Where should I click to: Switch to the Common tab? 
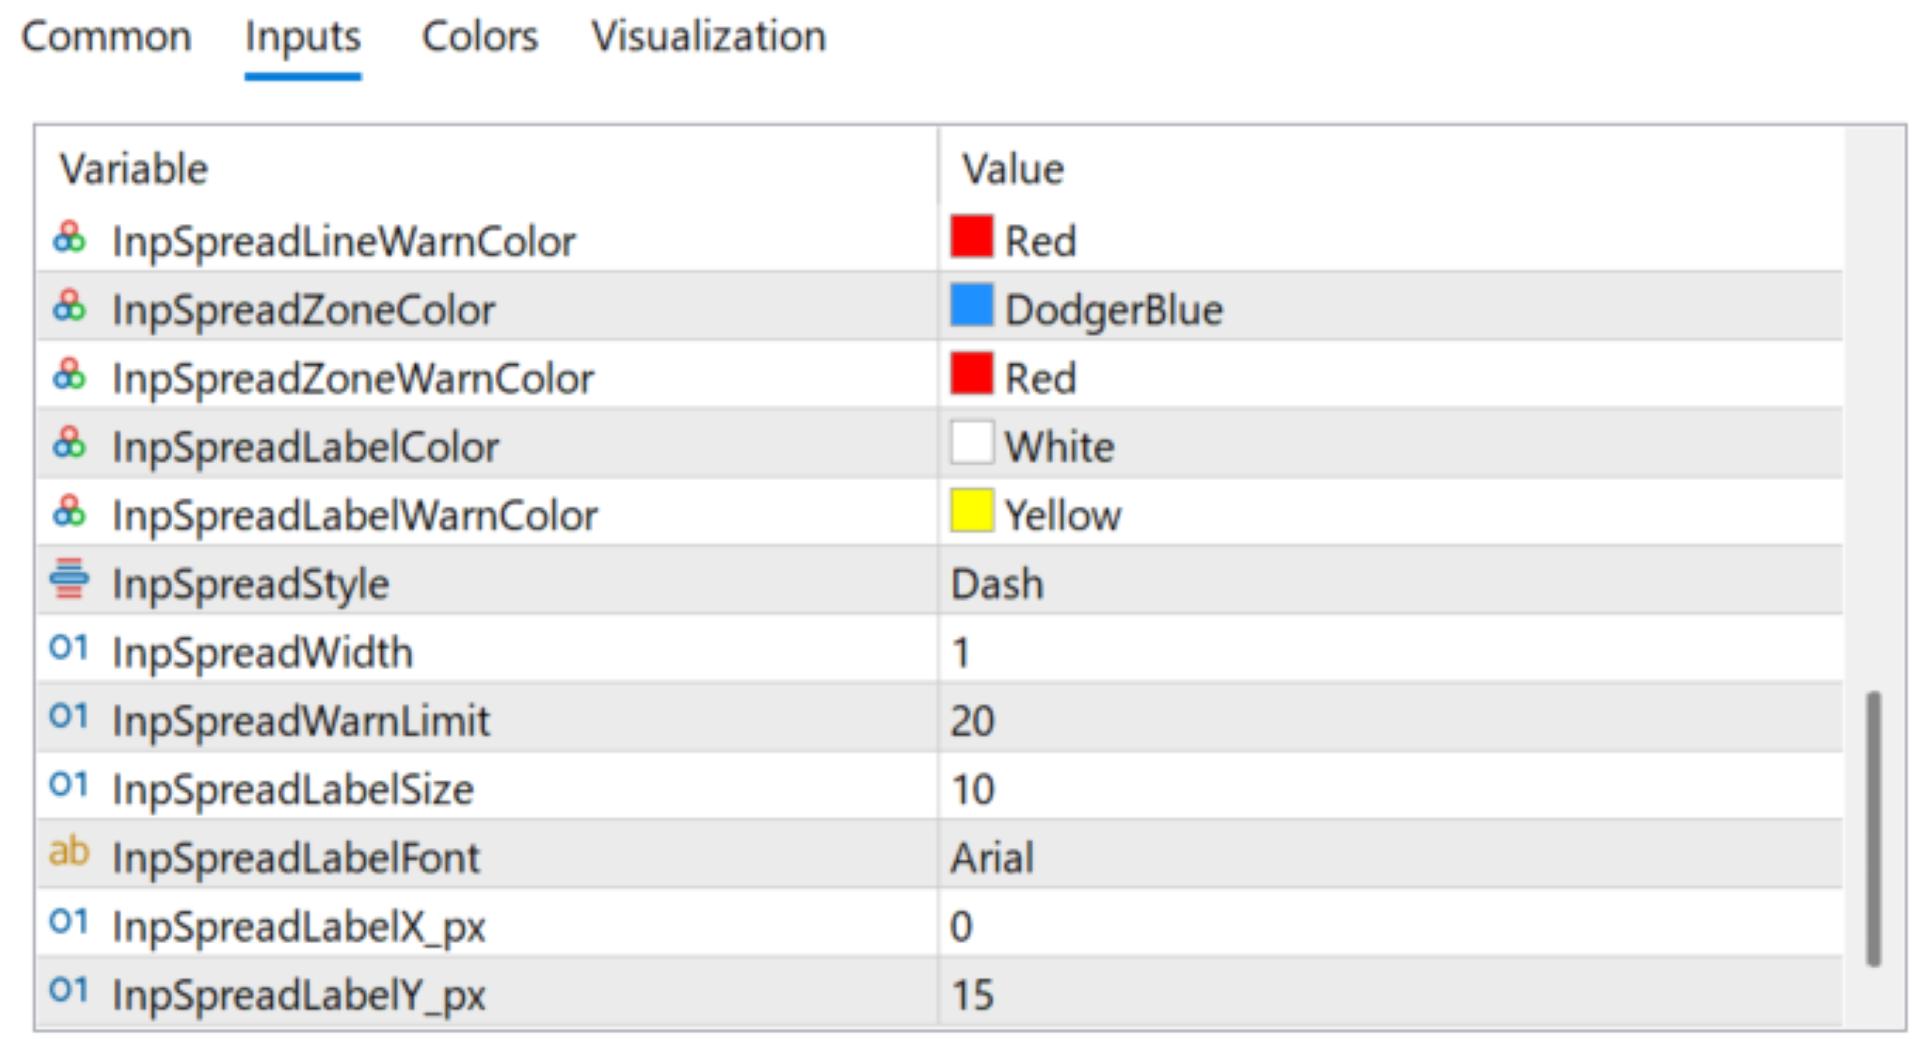point(106,37)
